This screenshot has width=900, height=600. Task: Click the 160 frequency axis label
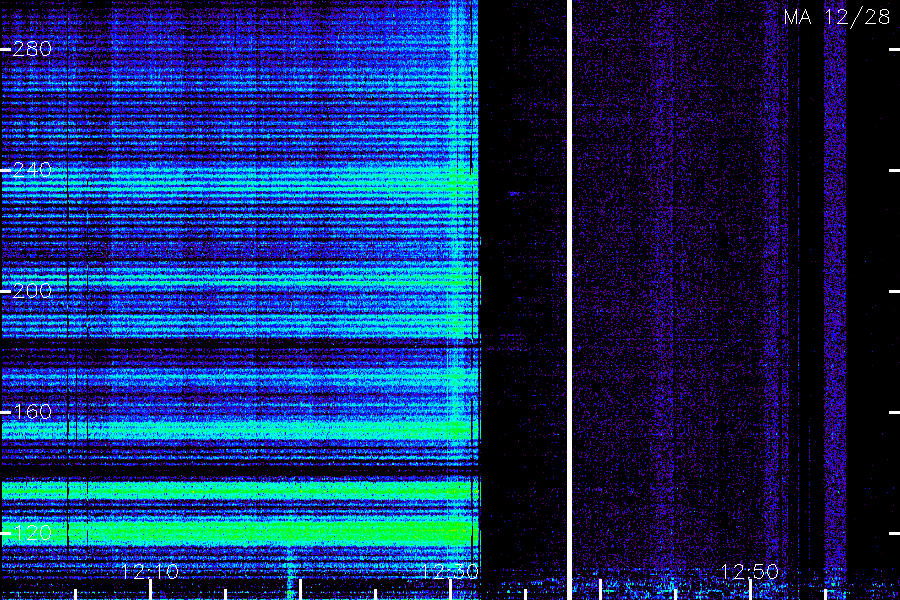pos(32,412)
